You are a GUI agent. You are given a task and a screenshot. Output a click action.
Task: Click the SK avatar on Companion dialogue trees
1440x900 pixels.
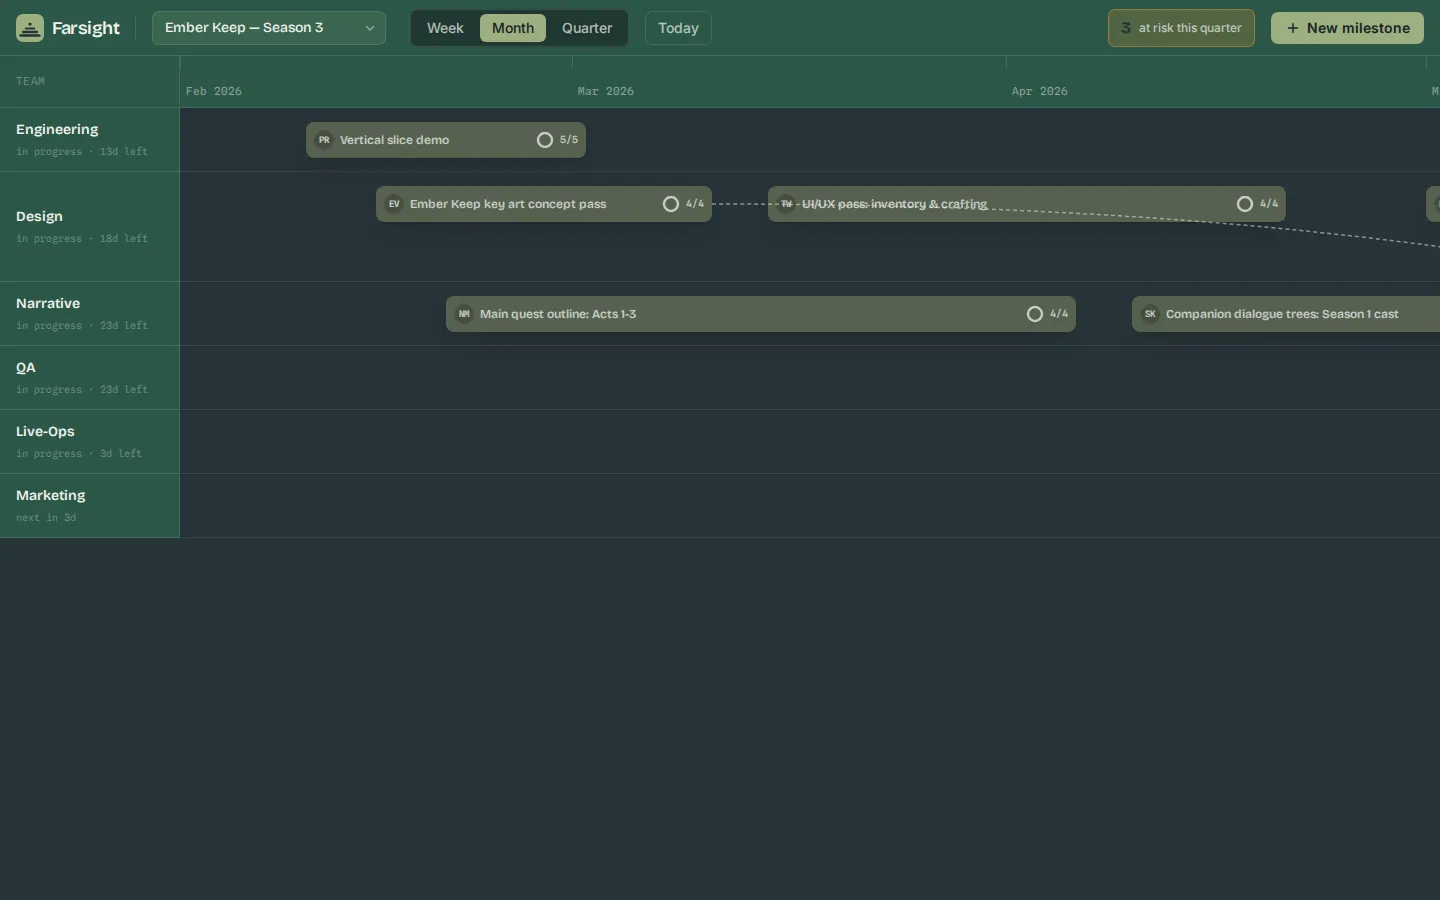[x=1150, y=314]
